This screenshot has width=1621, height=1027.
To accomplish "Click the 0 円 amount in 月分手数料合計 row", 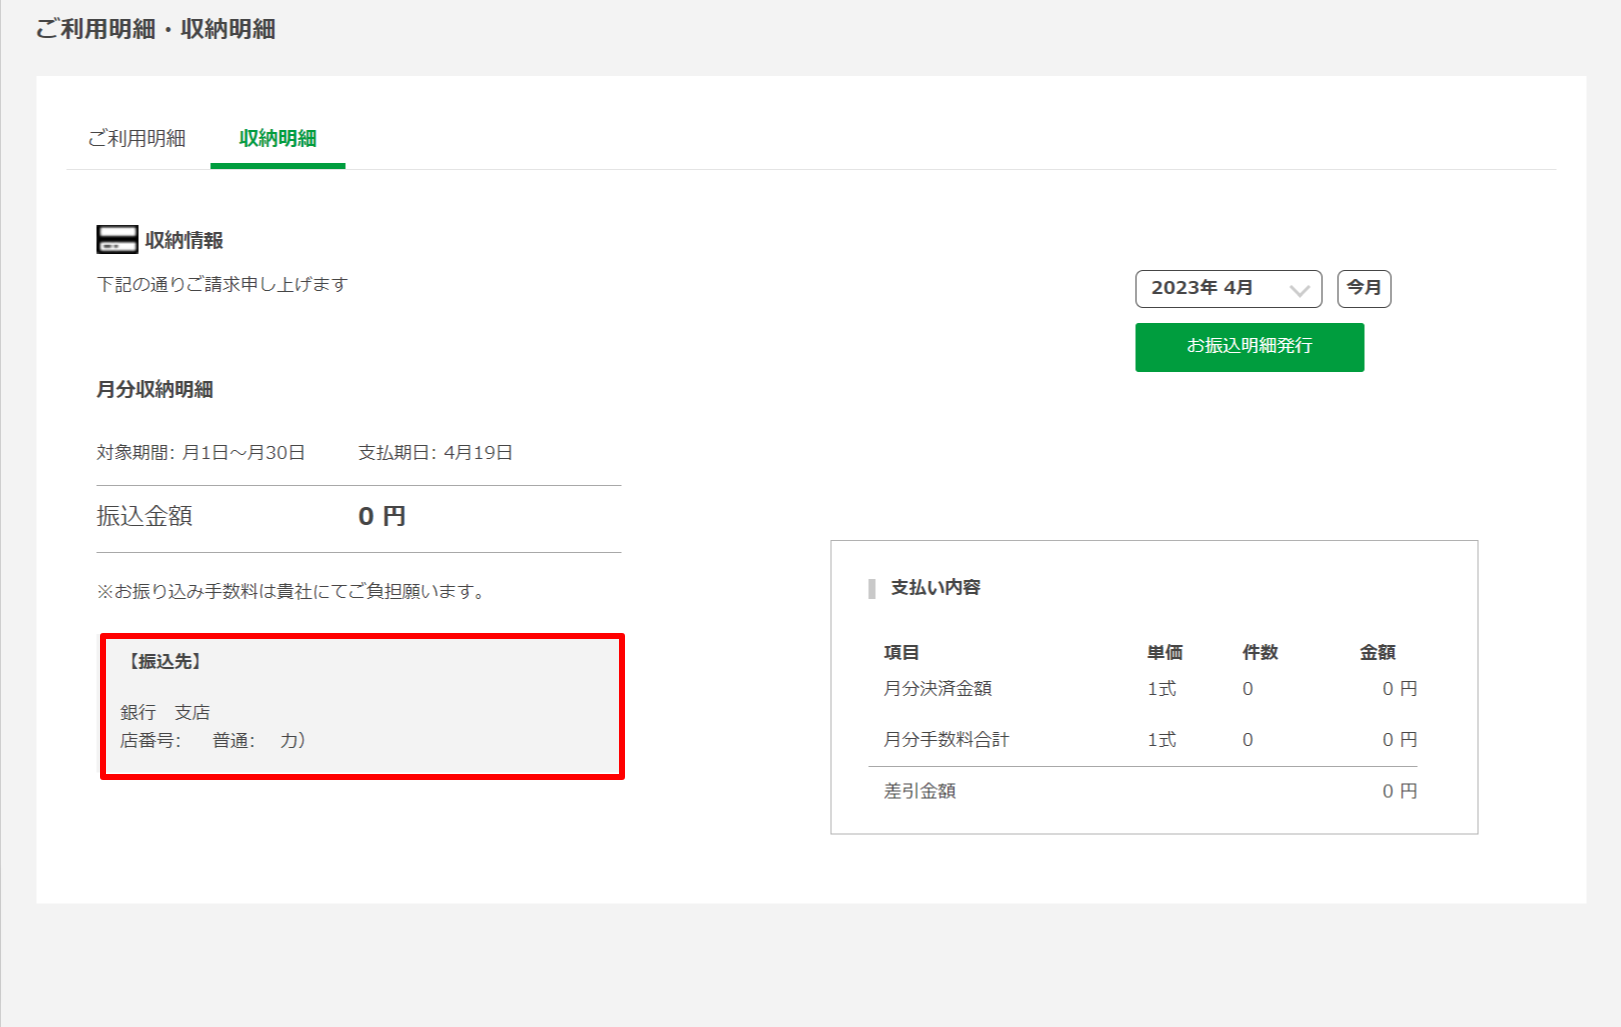I will (1400, 740).
